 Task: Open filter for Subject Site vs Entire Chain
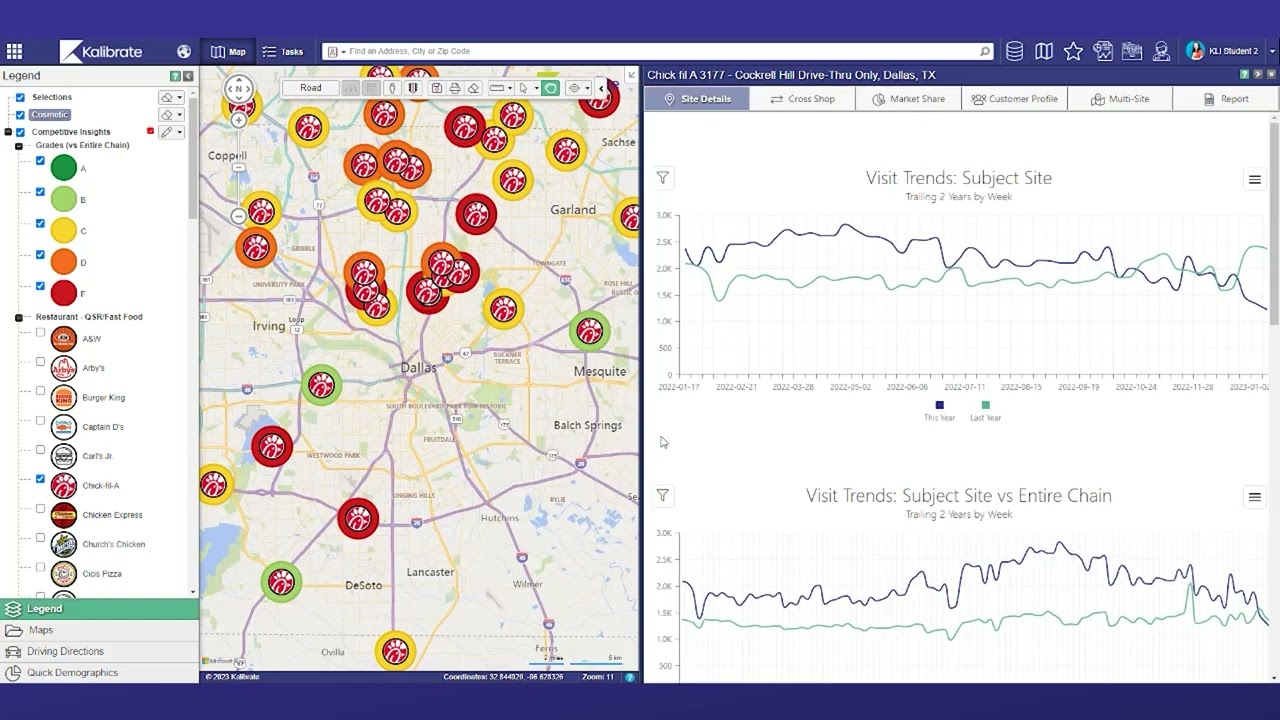pos(662,496)
